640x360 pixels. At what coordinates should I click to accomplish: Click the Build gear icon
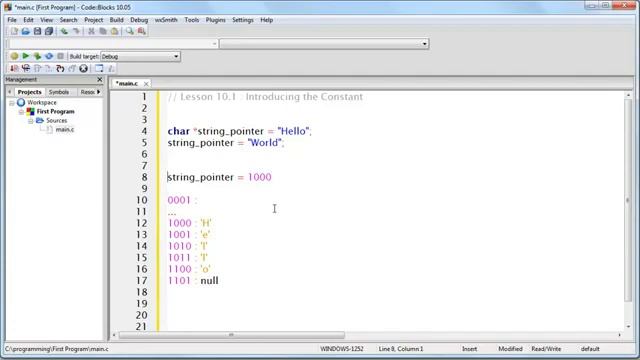tap(14, 56)
